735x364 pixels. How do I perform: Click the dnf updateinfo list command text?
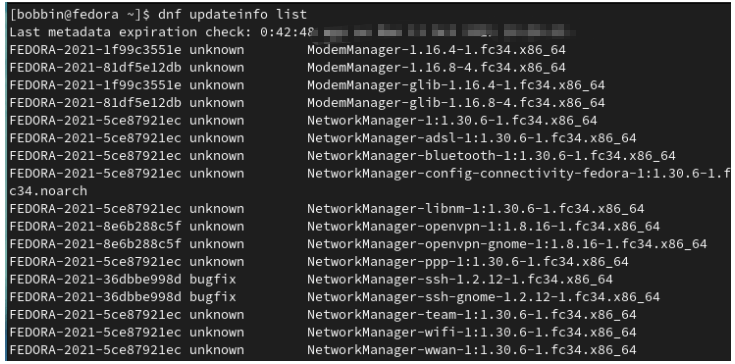click(x=232, y=15)
